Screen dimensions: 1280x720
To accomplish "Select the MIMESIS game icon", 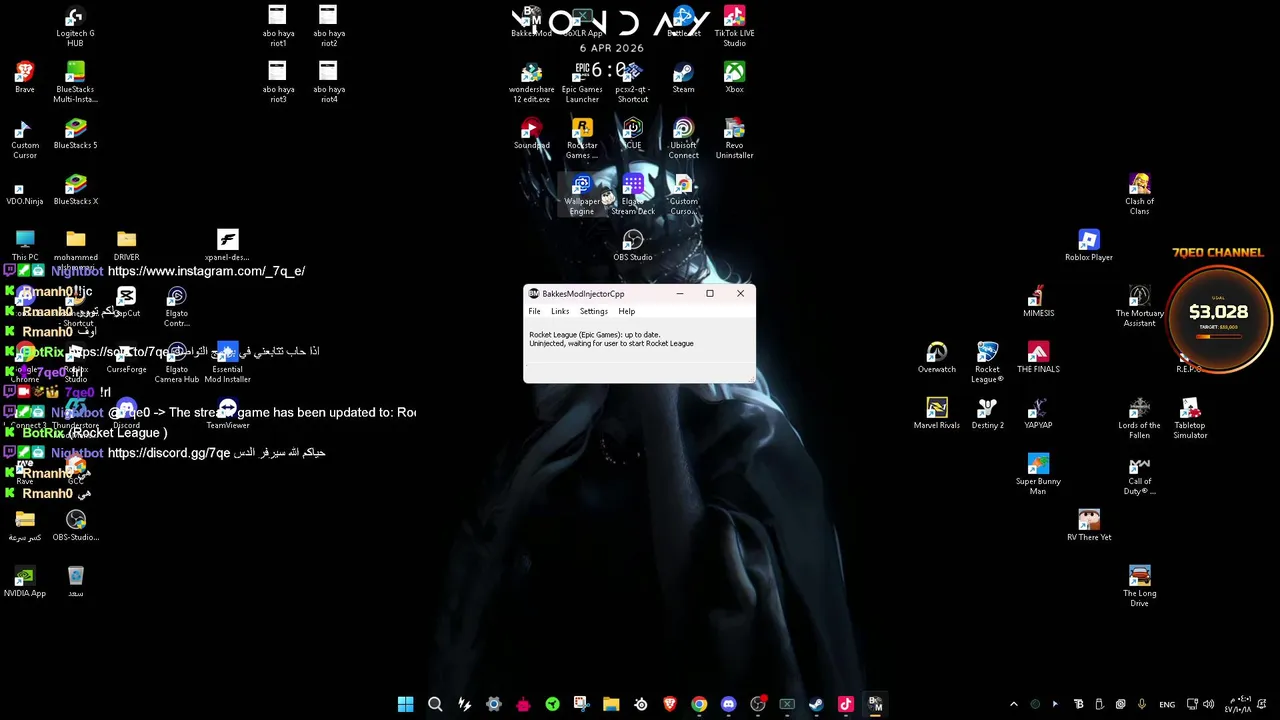I will click(1038, 302).
